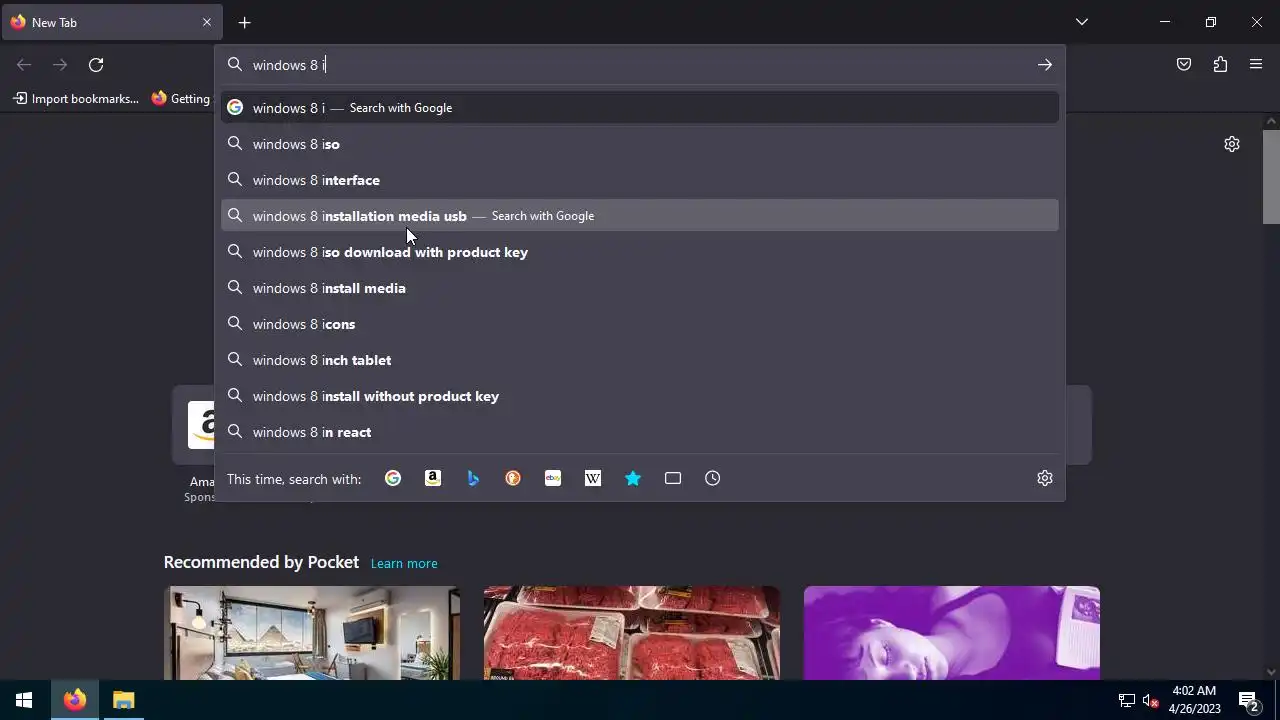Image resolution: width=1280 pixels, height=720 pixels.
Task: Search with Google one-off icon
Action: point(393,478)
